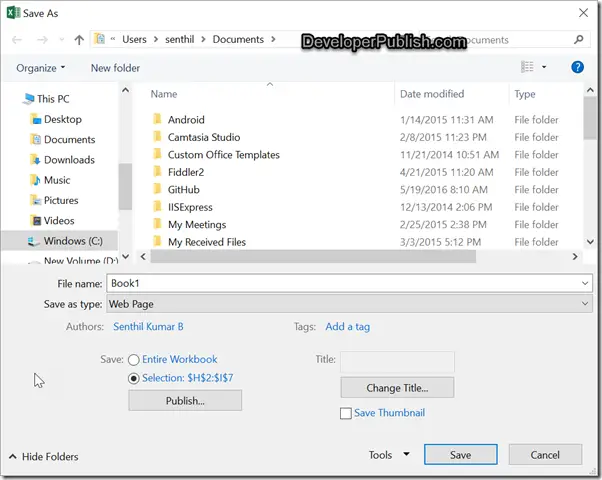
Task: Click the Camtasia Studio folder icon
Action: point(157,137)
